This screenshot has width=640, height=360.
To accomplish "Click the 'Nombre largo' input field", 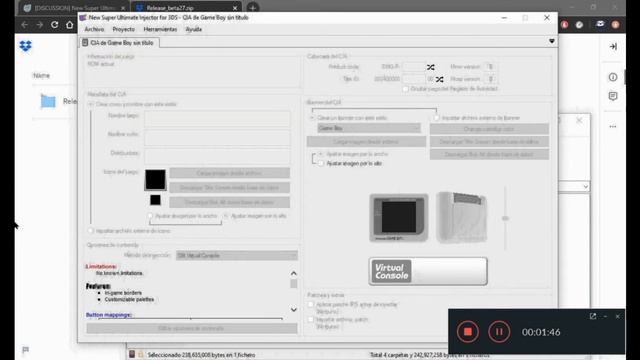I will (217, 119).
